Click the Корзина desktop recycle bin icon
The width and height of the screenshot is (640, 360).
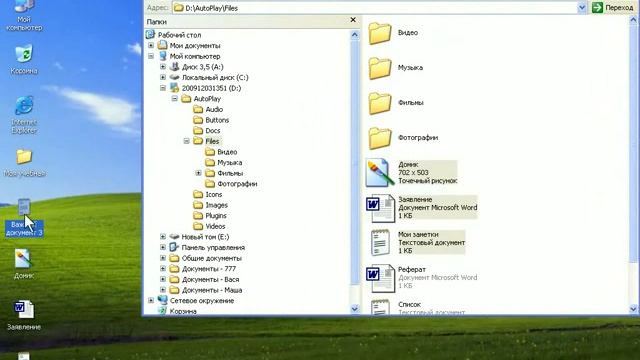pos(24,60)
